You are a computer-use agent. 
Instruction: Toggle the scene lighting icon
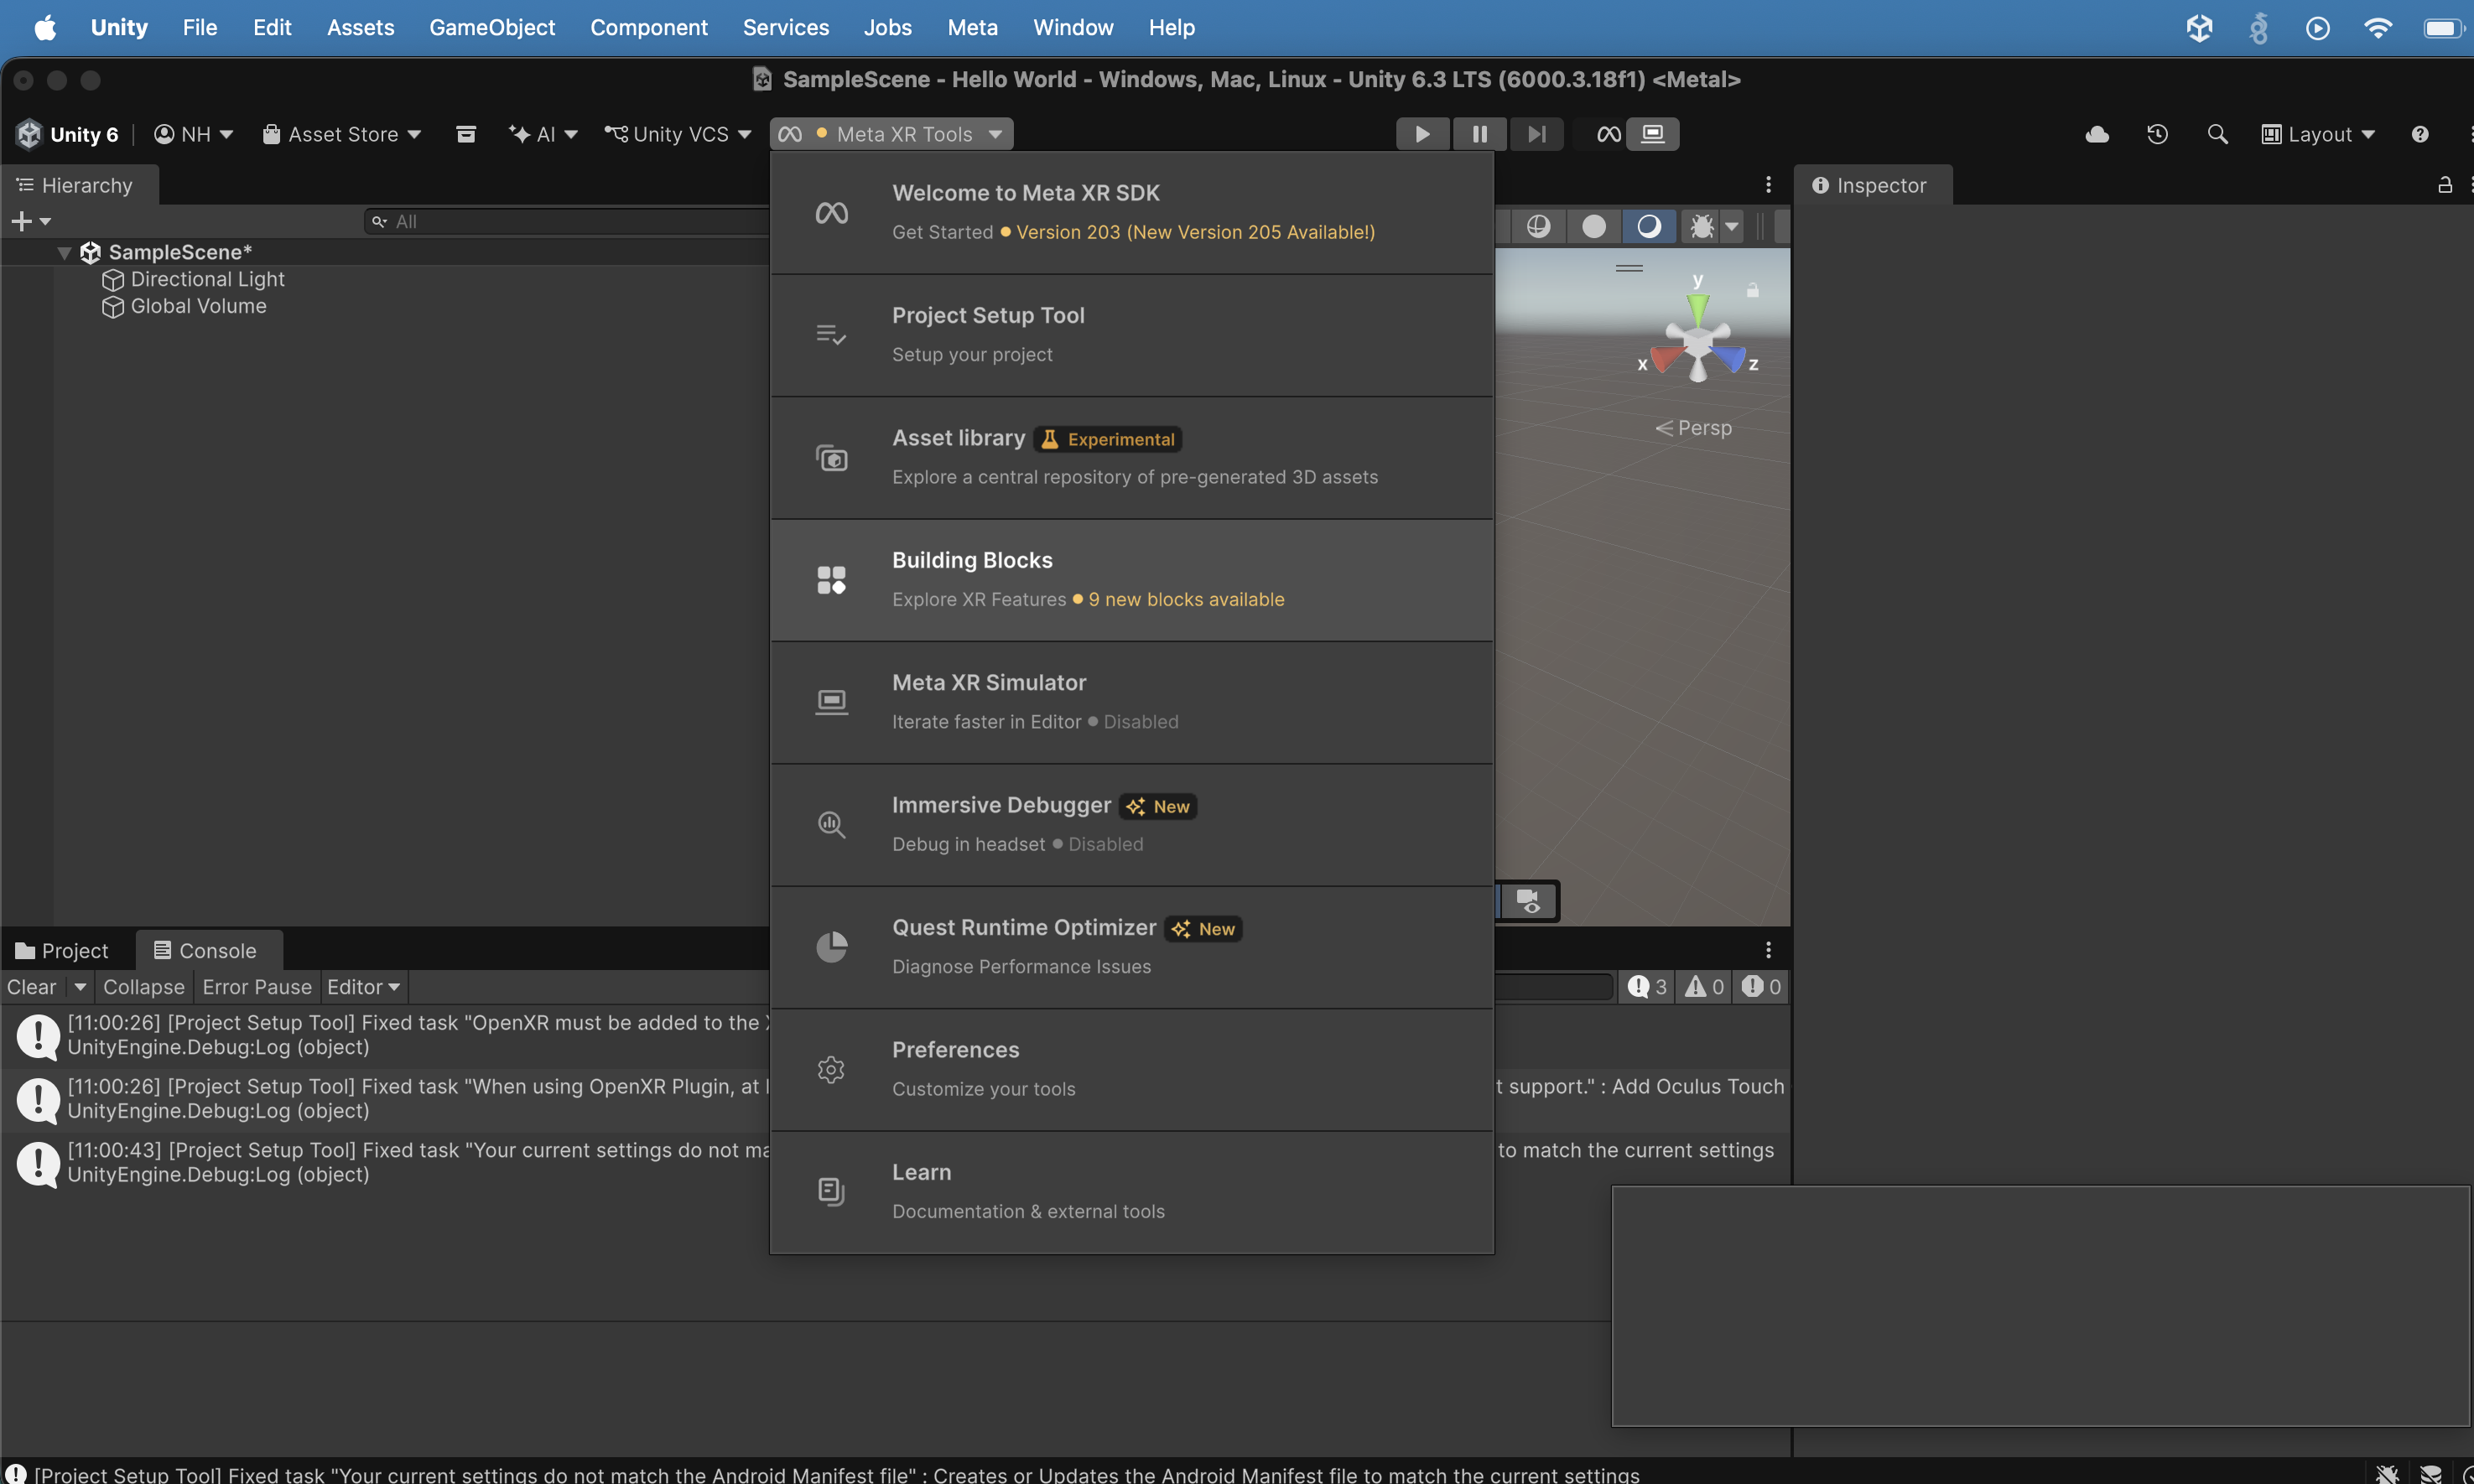tap(1649, 227)
